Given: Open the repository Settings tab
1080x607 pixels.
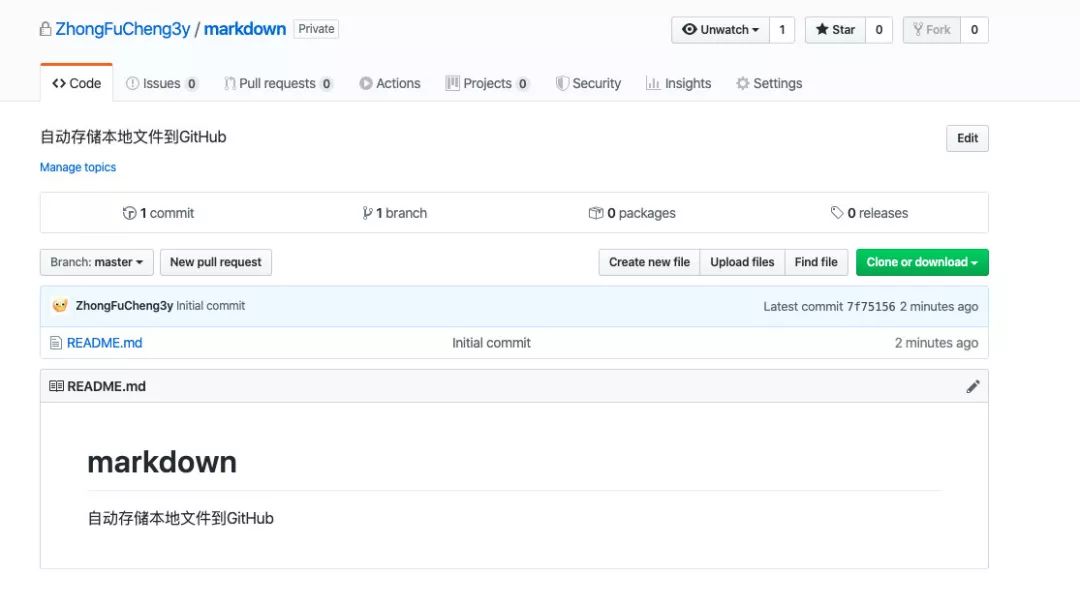Looking at the screenshot, I should tap(769, 83).
